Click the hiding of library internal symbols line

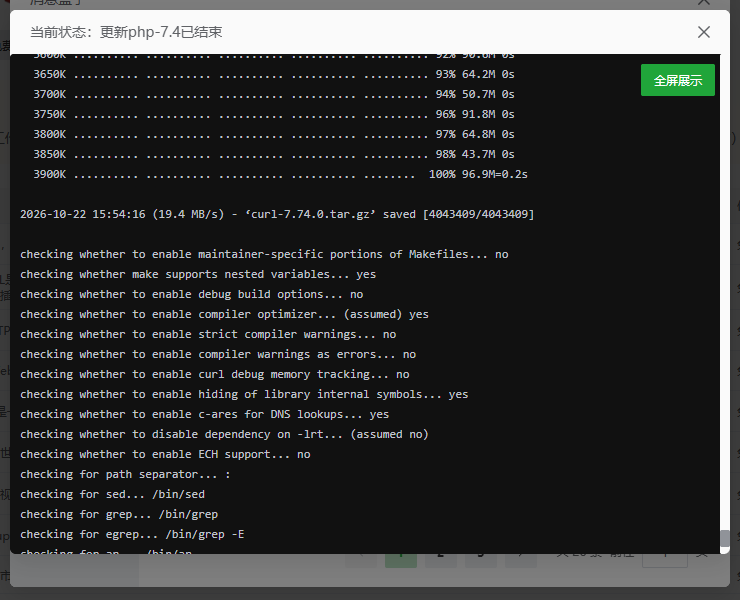tap(244, 394)
